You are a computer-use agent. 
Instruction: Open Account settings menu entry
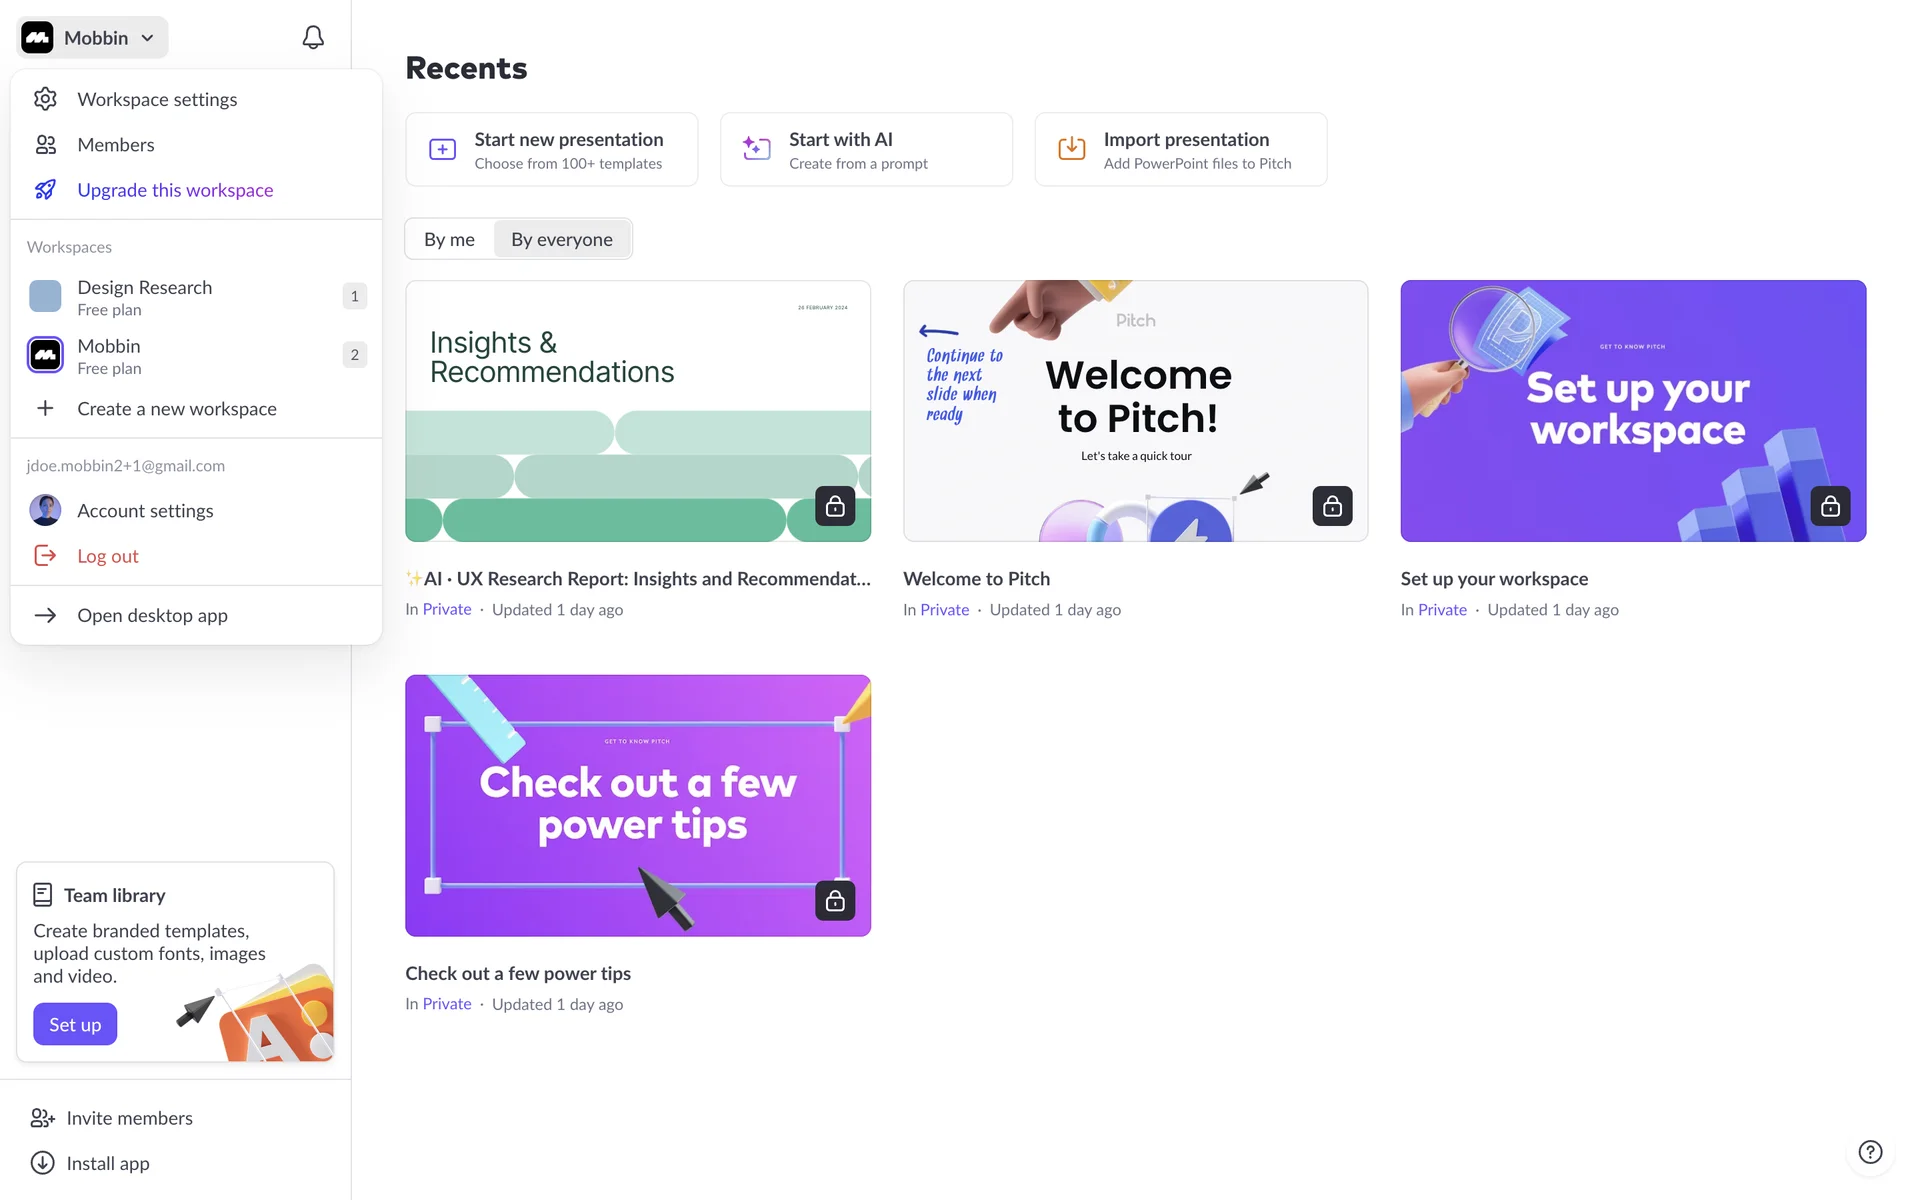tap(145, 511)
